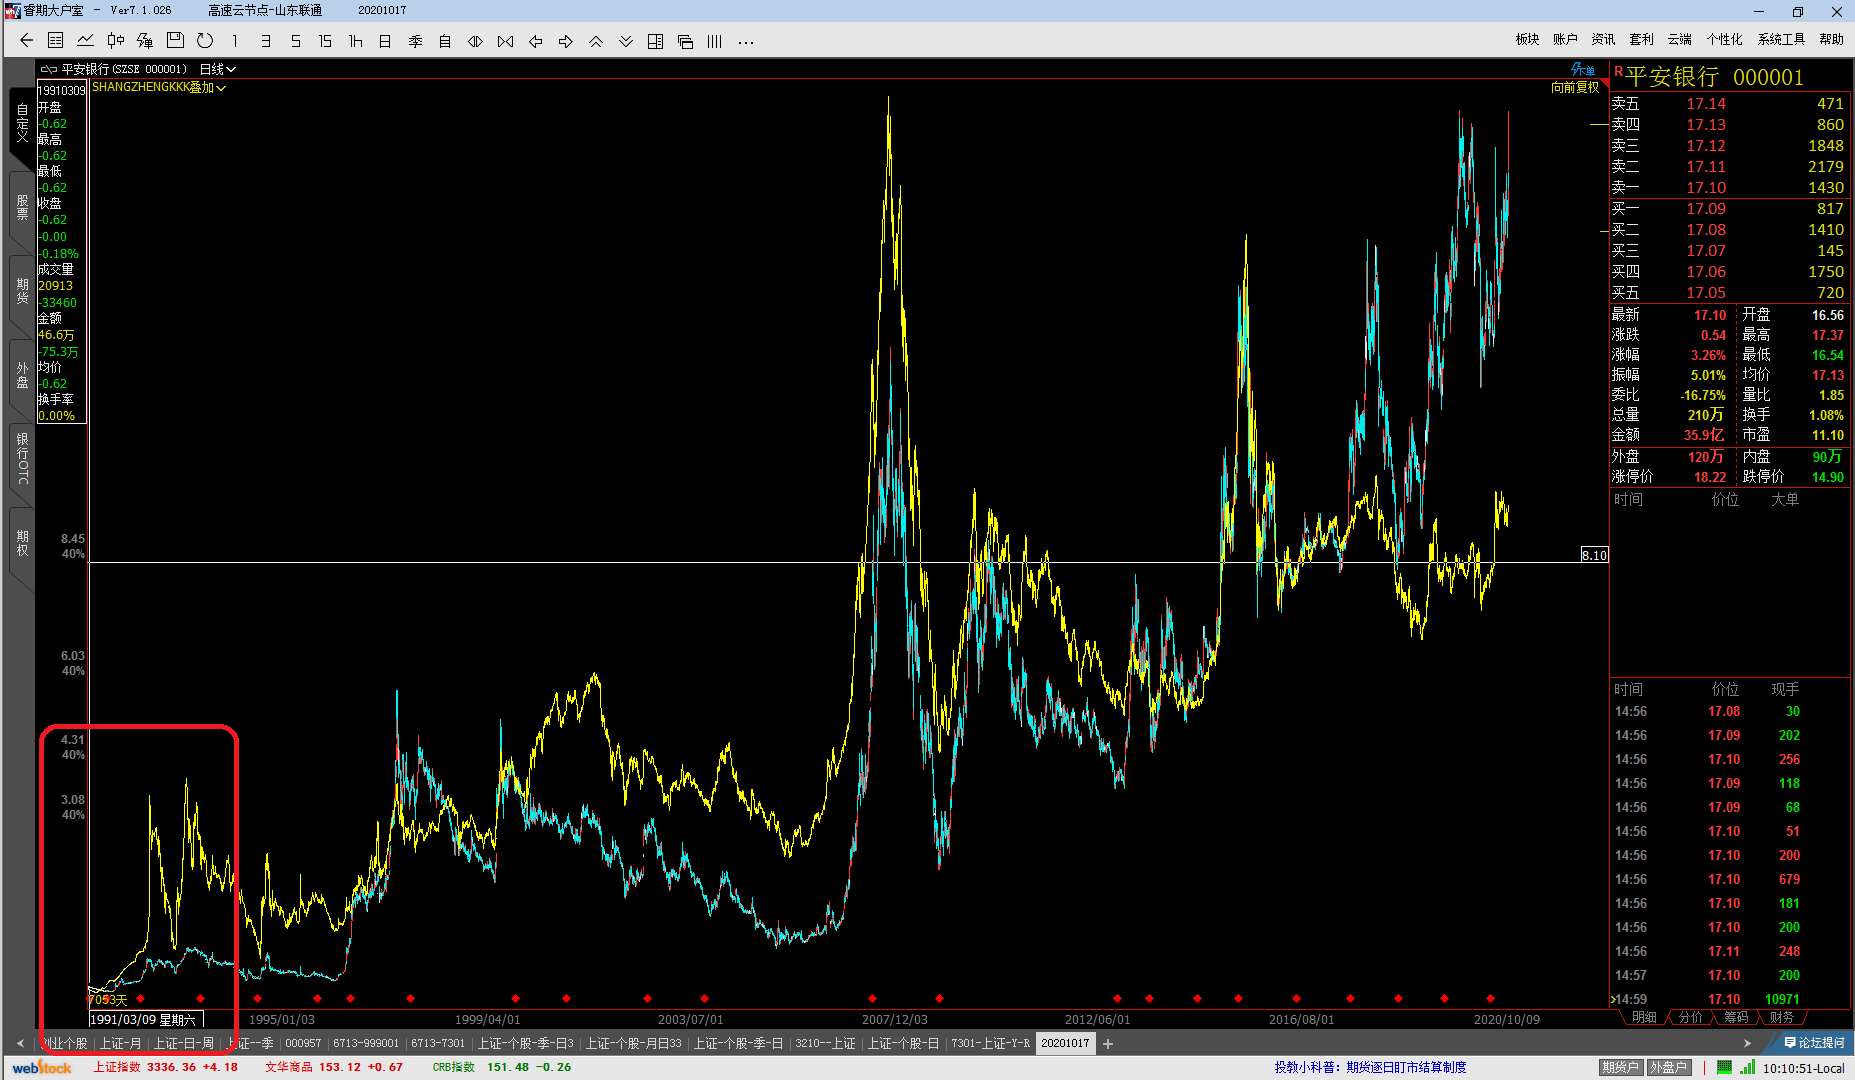Click the back arrow toolbar icon
Screen dimensions: 1855x1080
(x=27, y=41)
